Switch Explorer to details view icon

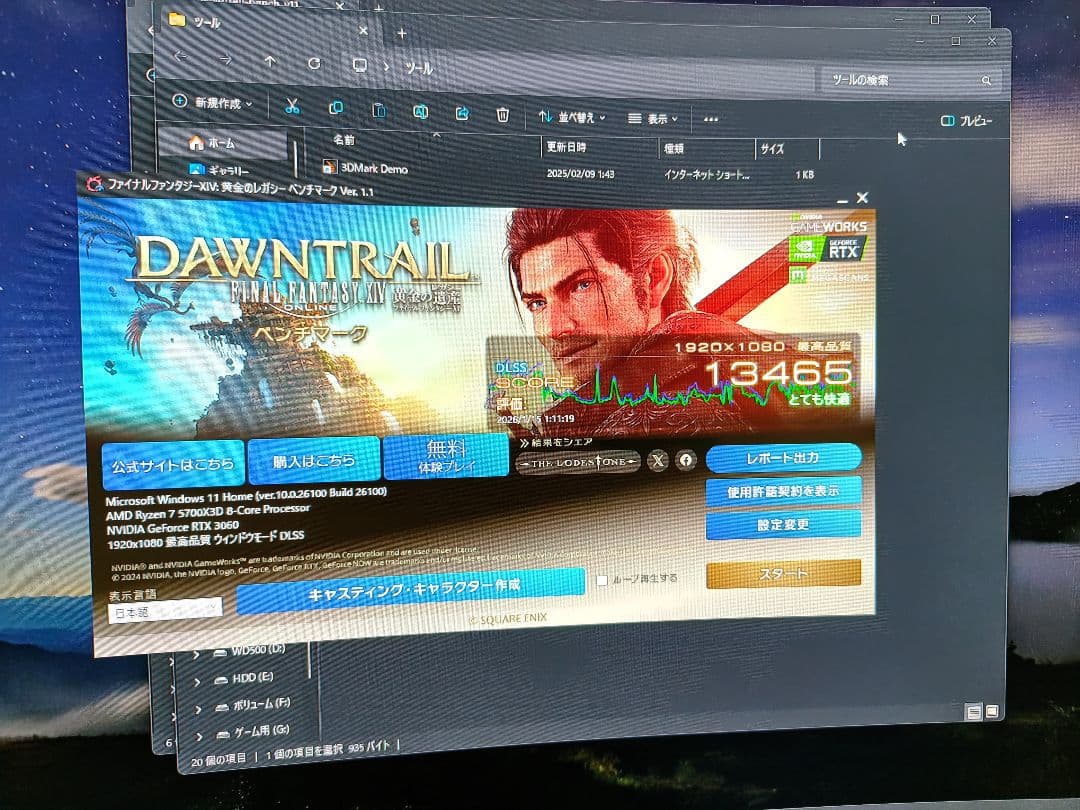tap(974, 712)
